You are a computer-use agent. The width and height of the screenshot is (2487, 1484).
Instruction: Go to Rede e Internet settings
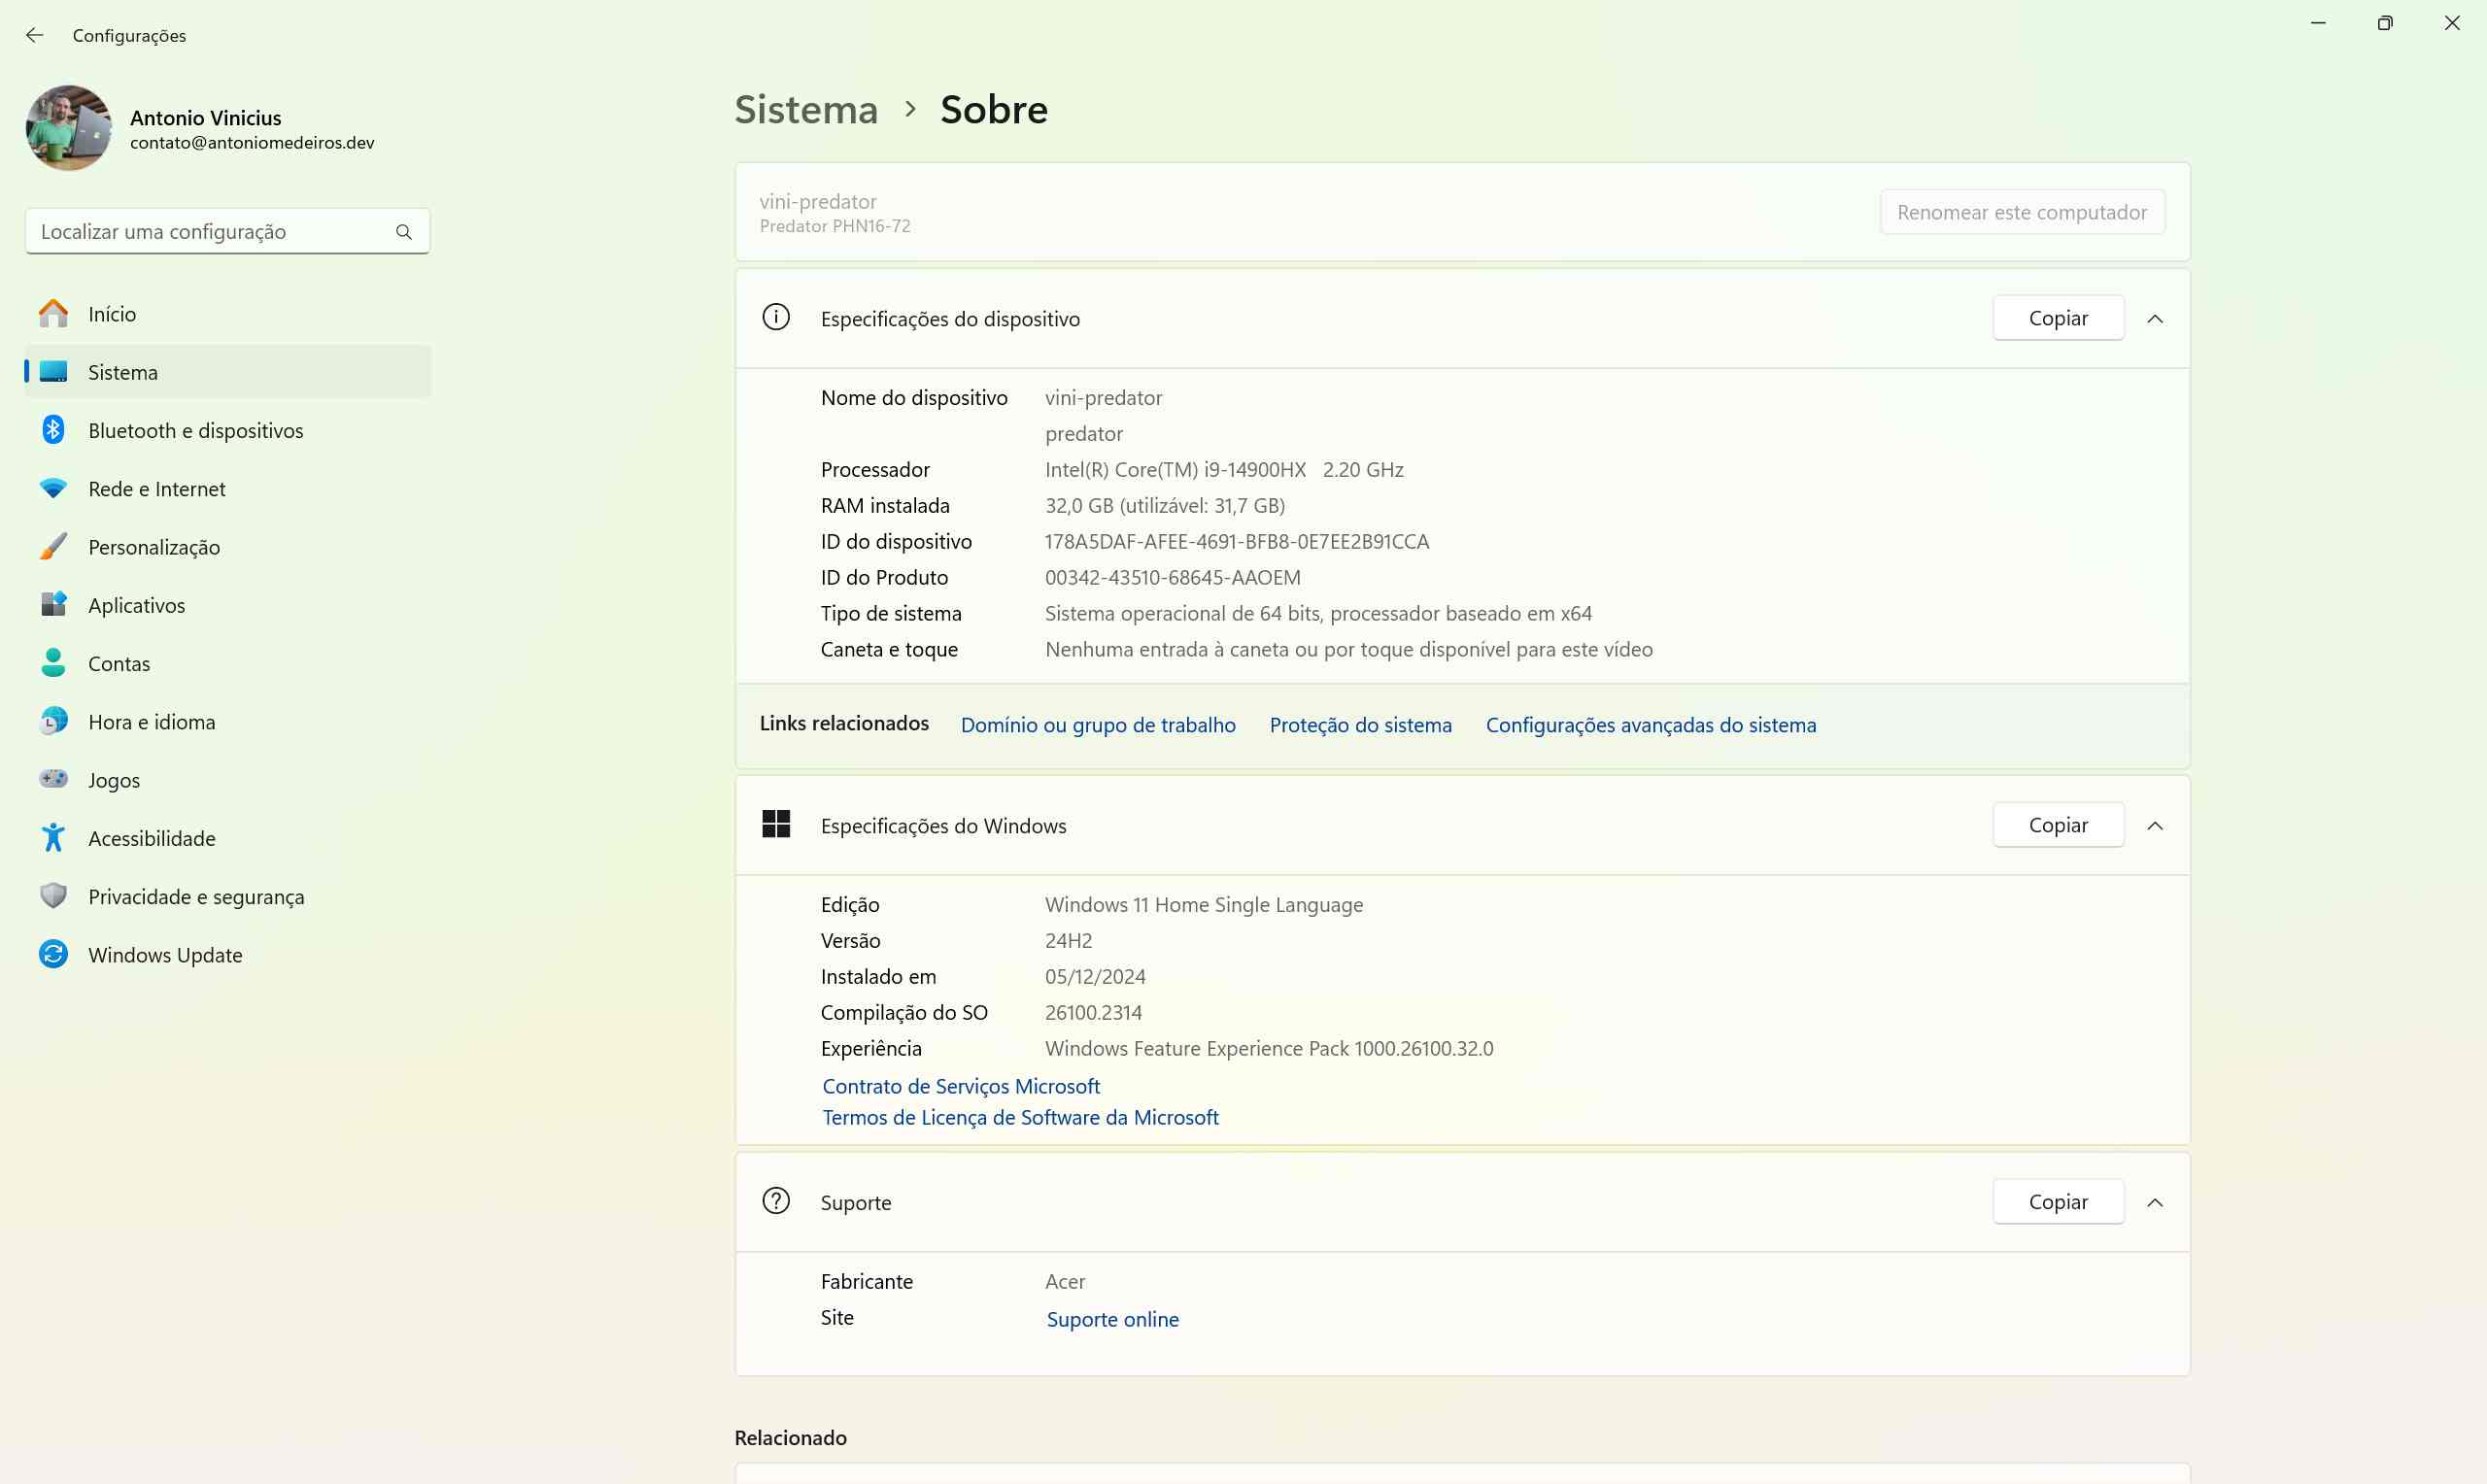[x=228, y=488]
